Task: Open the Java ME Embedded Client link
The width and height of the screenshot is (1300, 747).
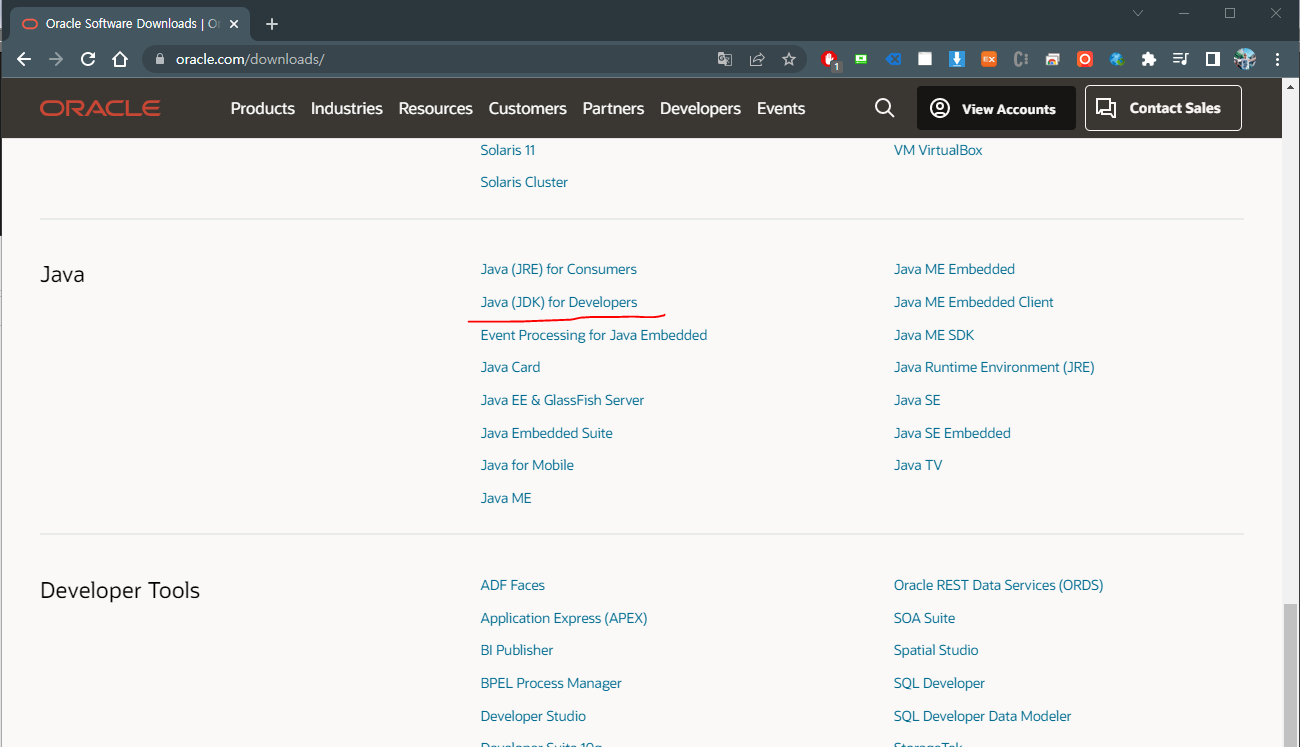Action: tap(974, 302)
